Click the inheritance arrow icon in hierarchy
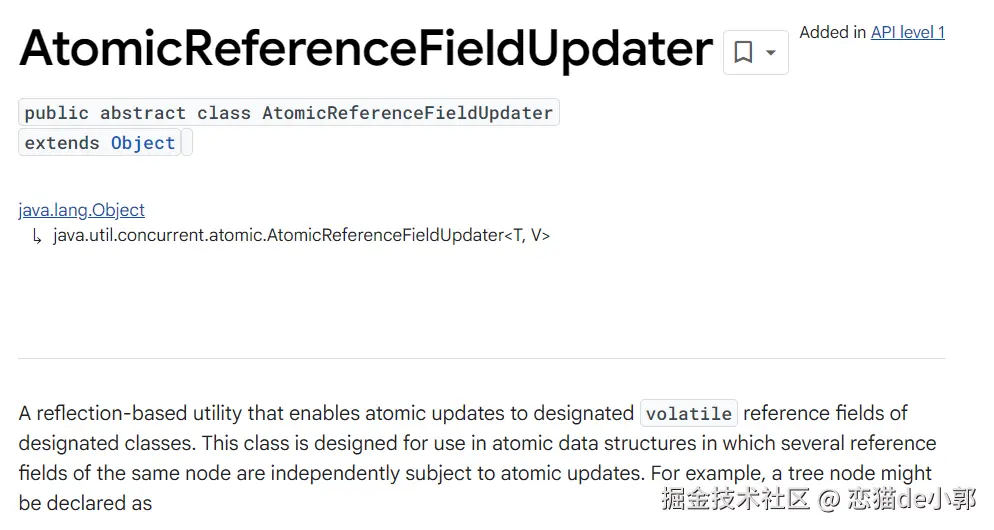This screenshot has width=994, height=530. point(37,237)
